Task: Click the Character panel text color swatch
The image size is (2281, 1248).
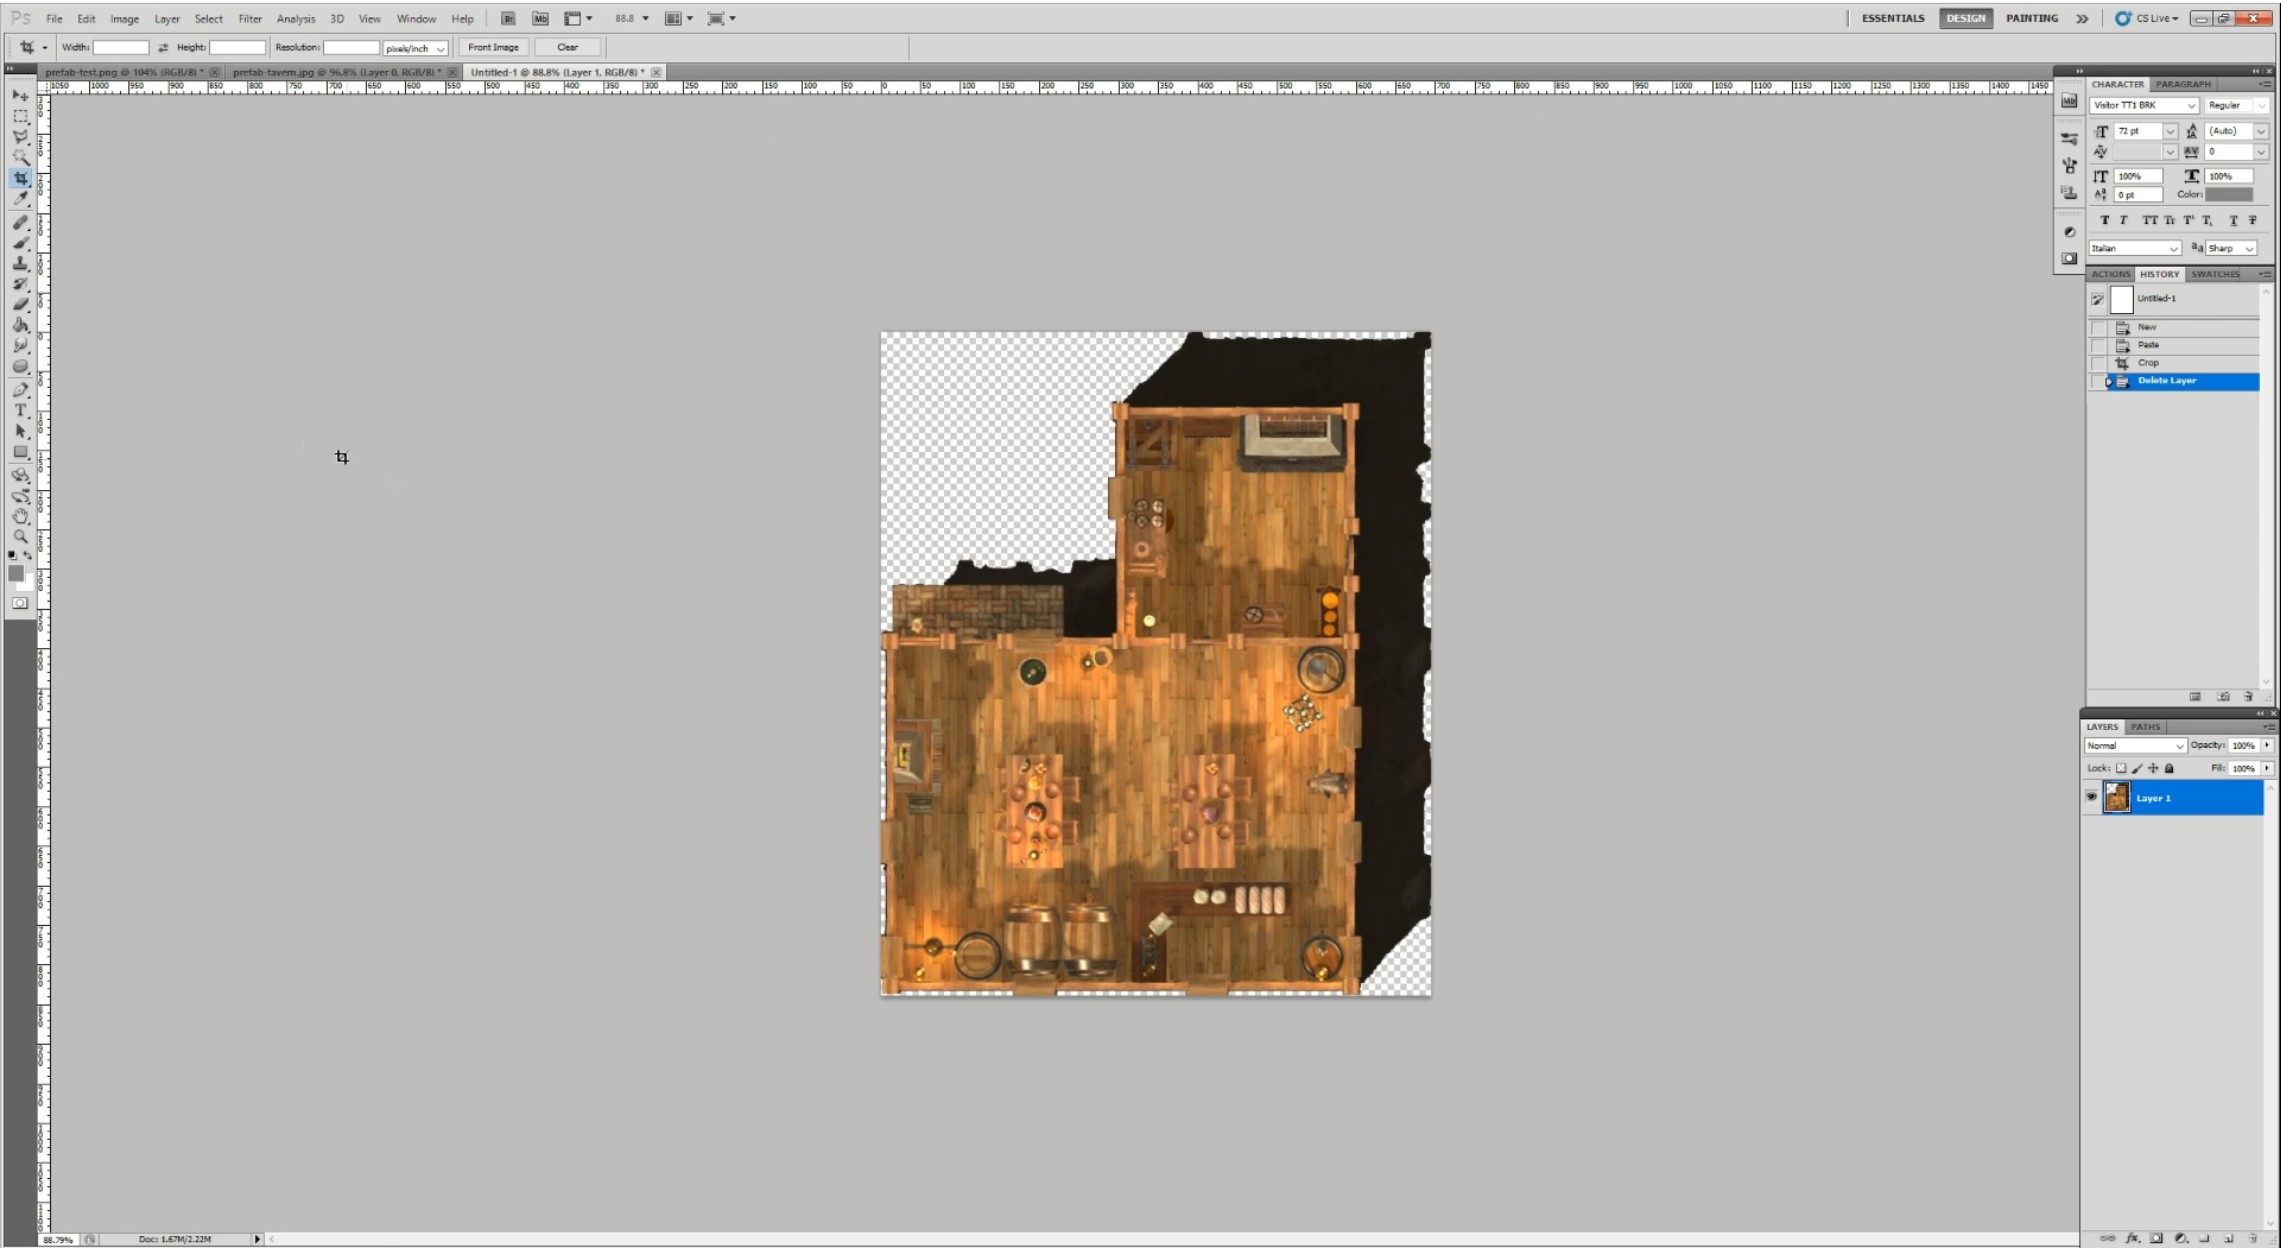Action: [x=2229, y=195]
